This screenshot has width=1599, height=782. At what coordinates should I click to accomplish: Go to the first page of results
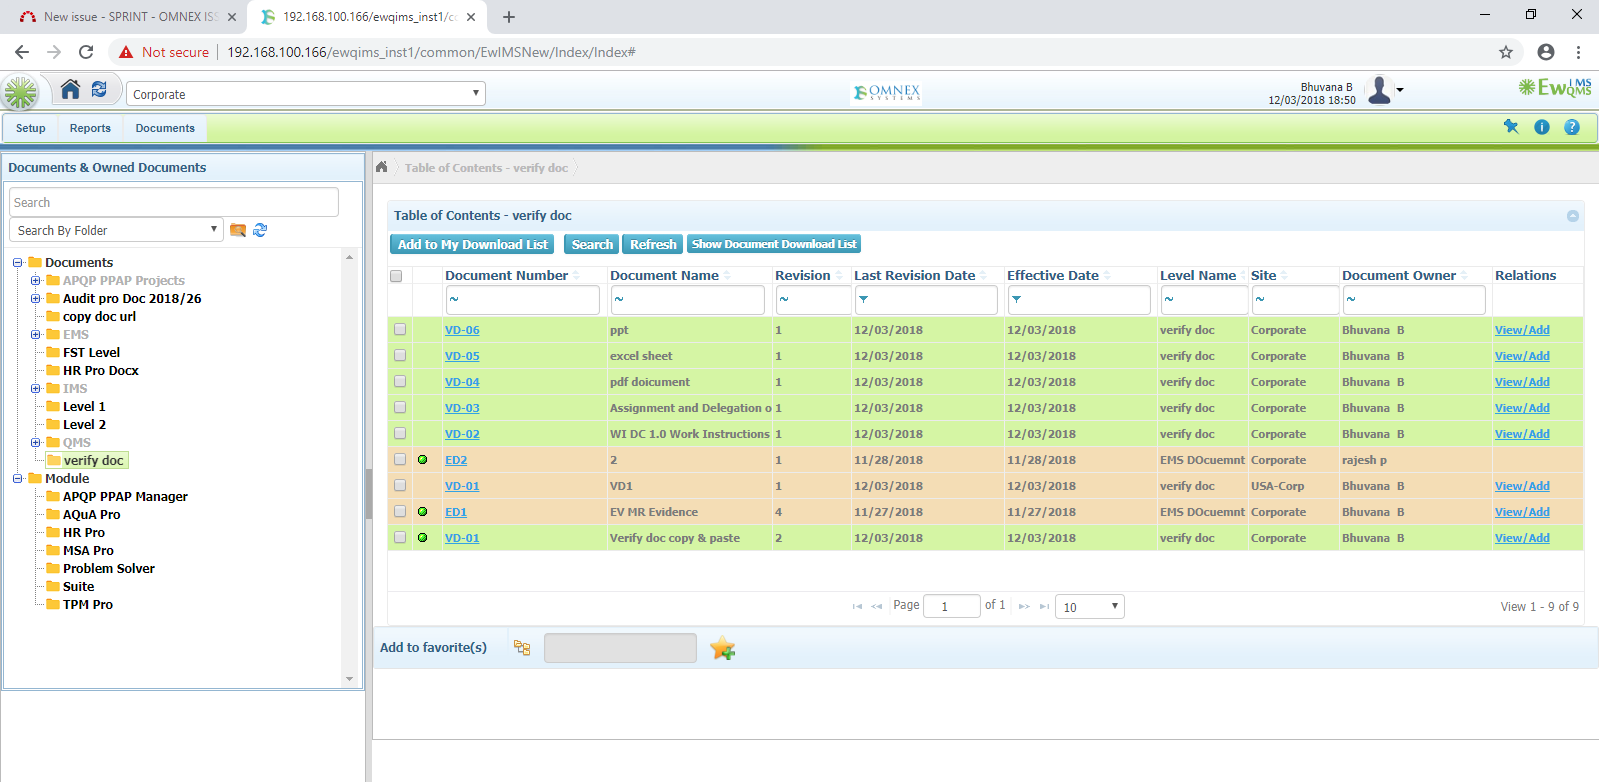pos(857,606)
